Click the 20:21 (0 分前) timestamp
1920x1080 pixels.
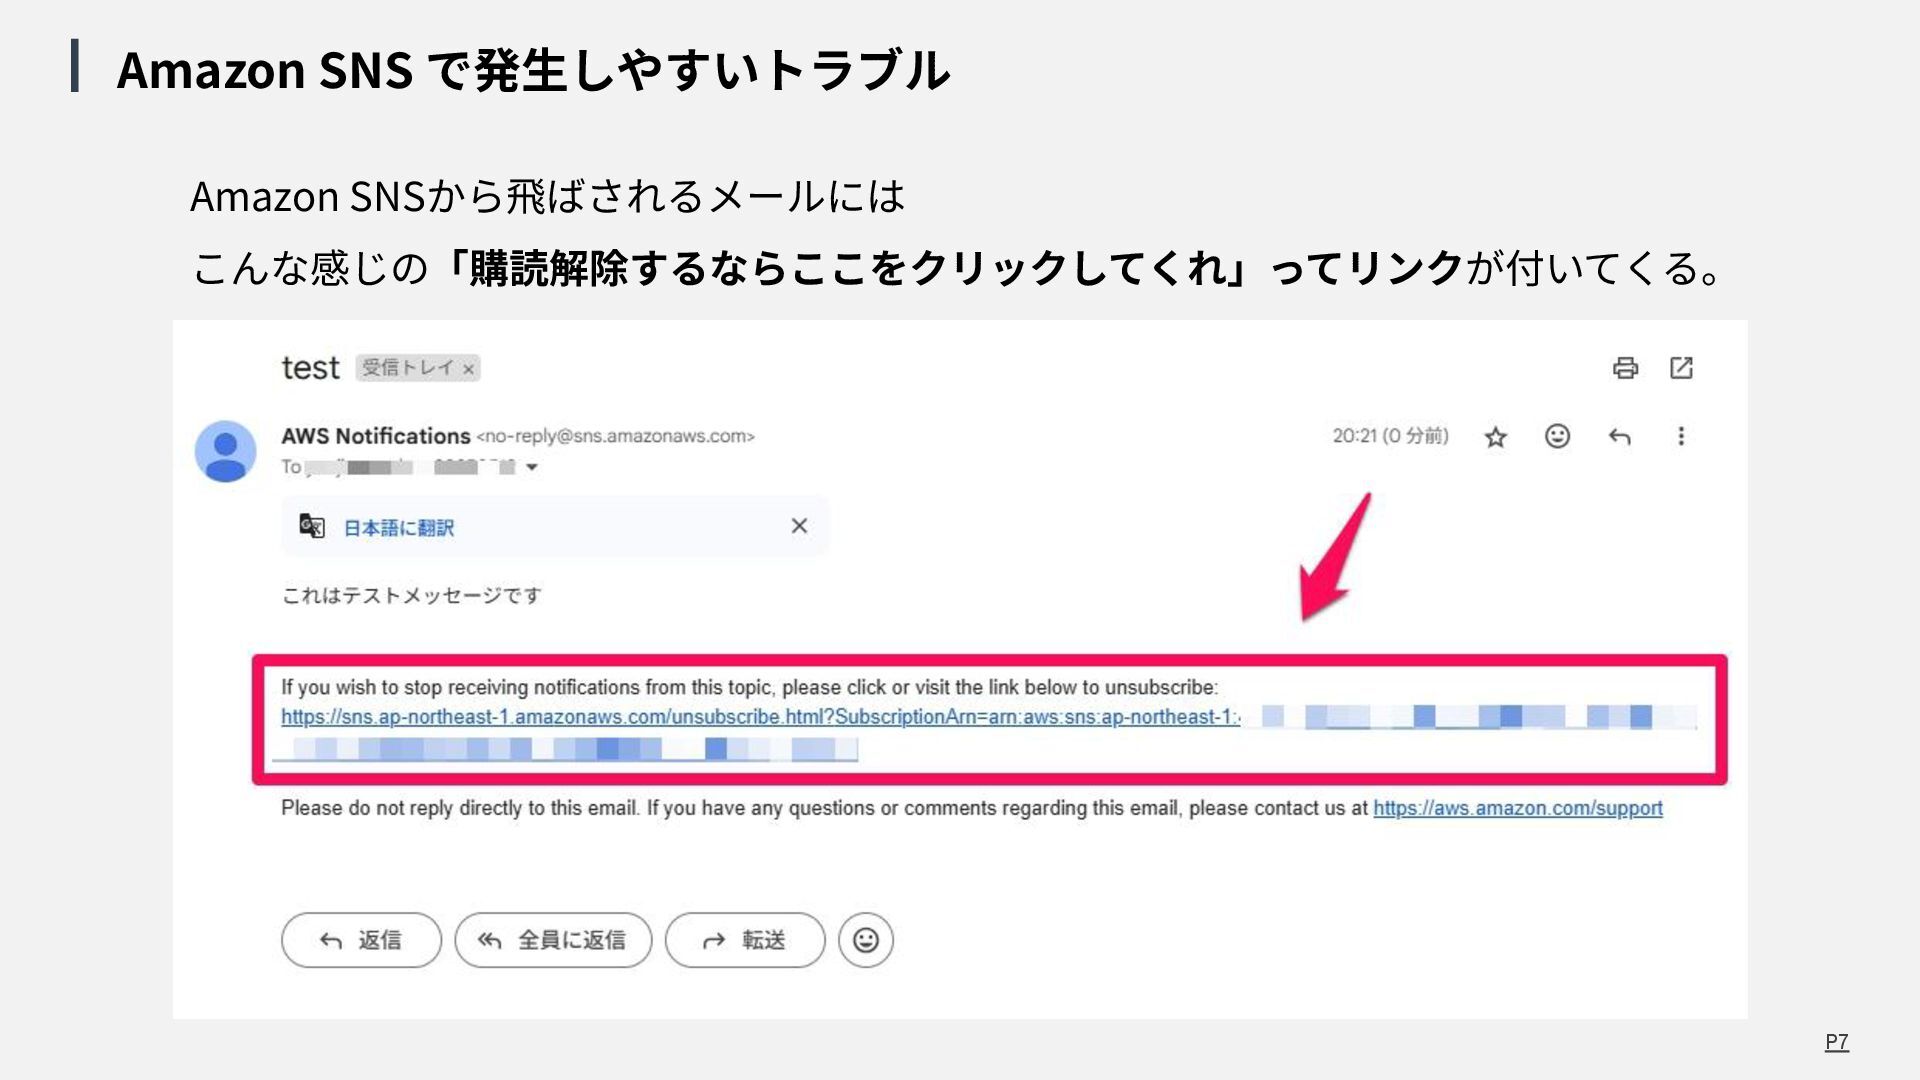1390,436
